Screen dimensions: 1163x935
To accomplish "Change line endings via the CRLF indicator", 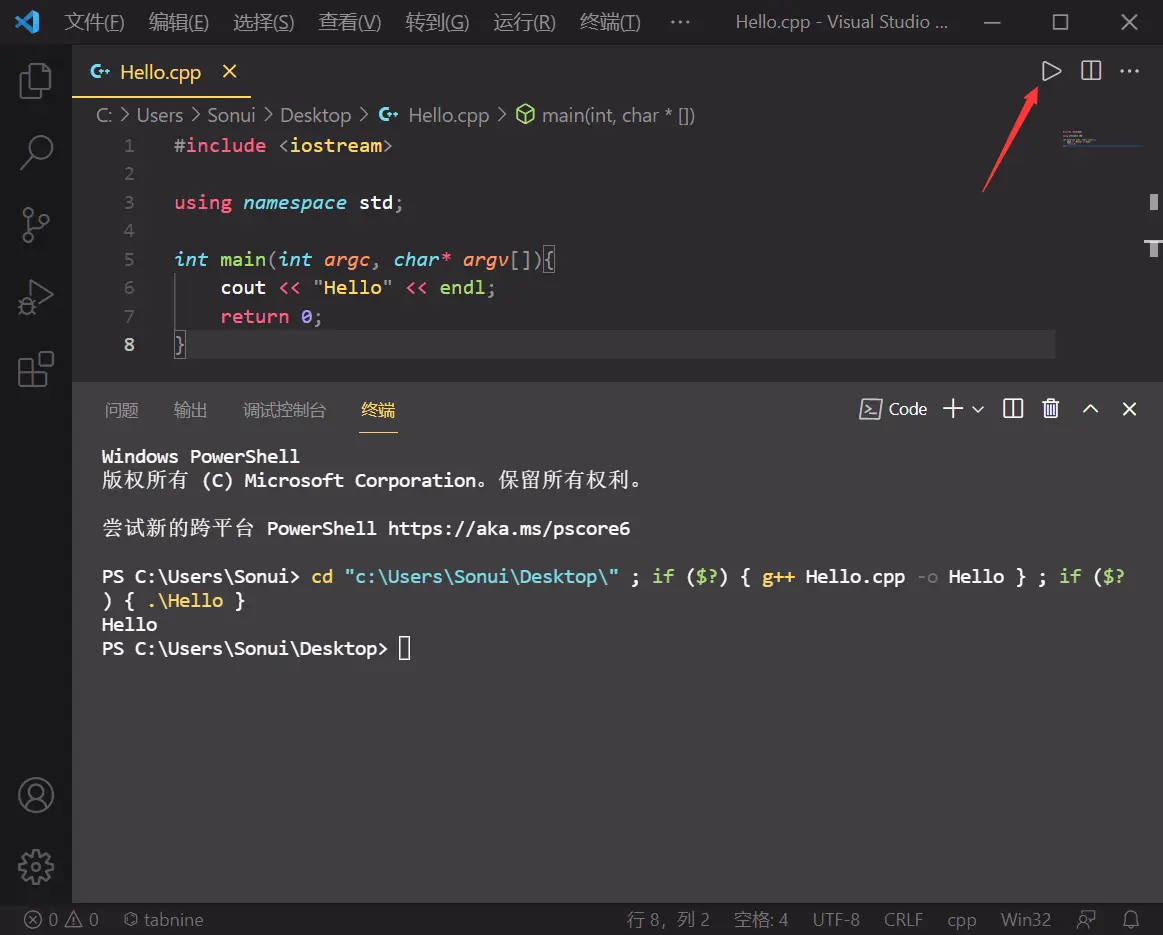I will (902, 919).
